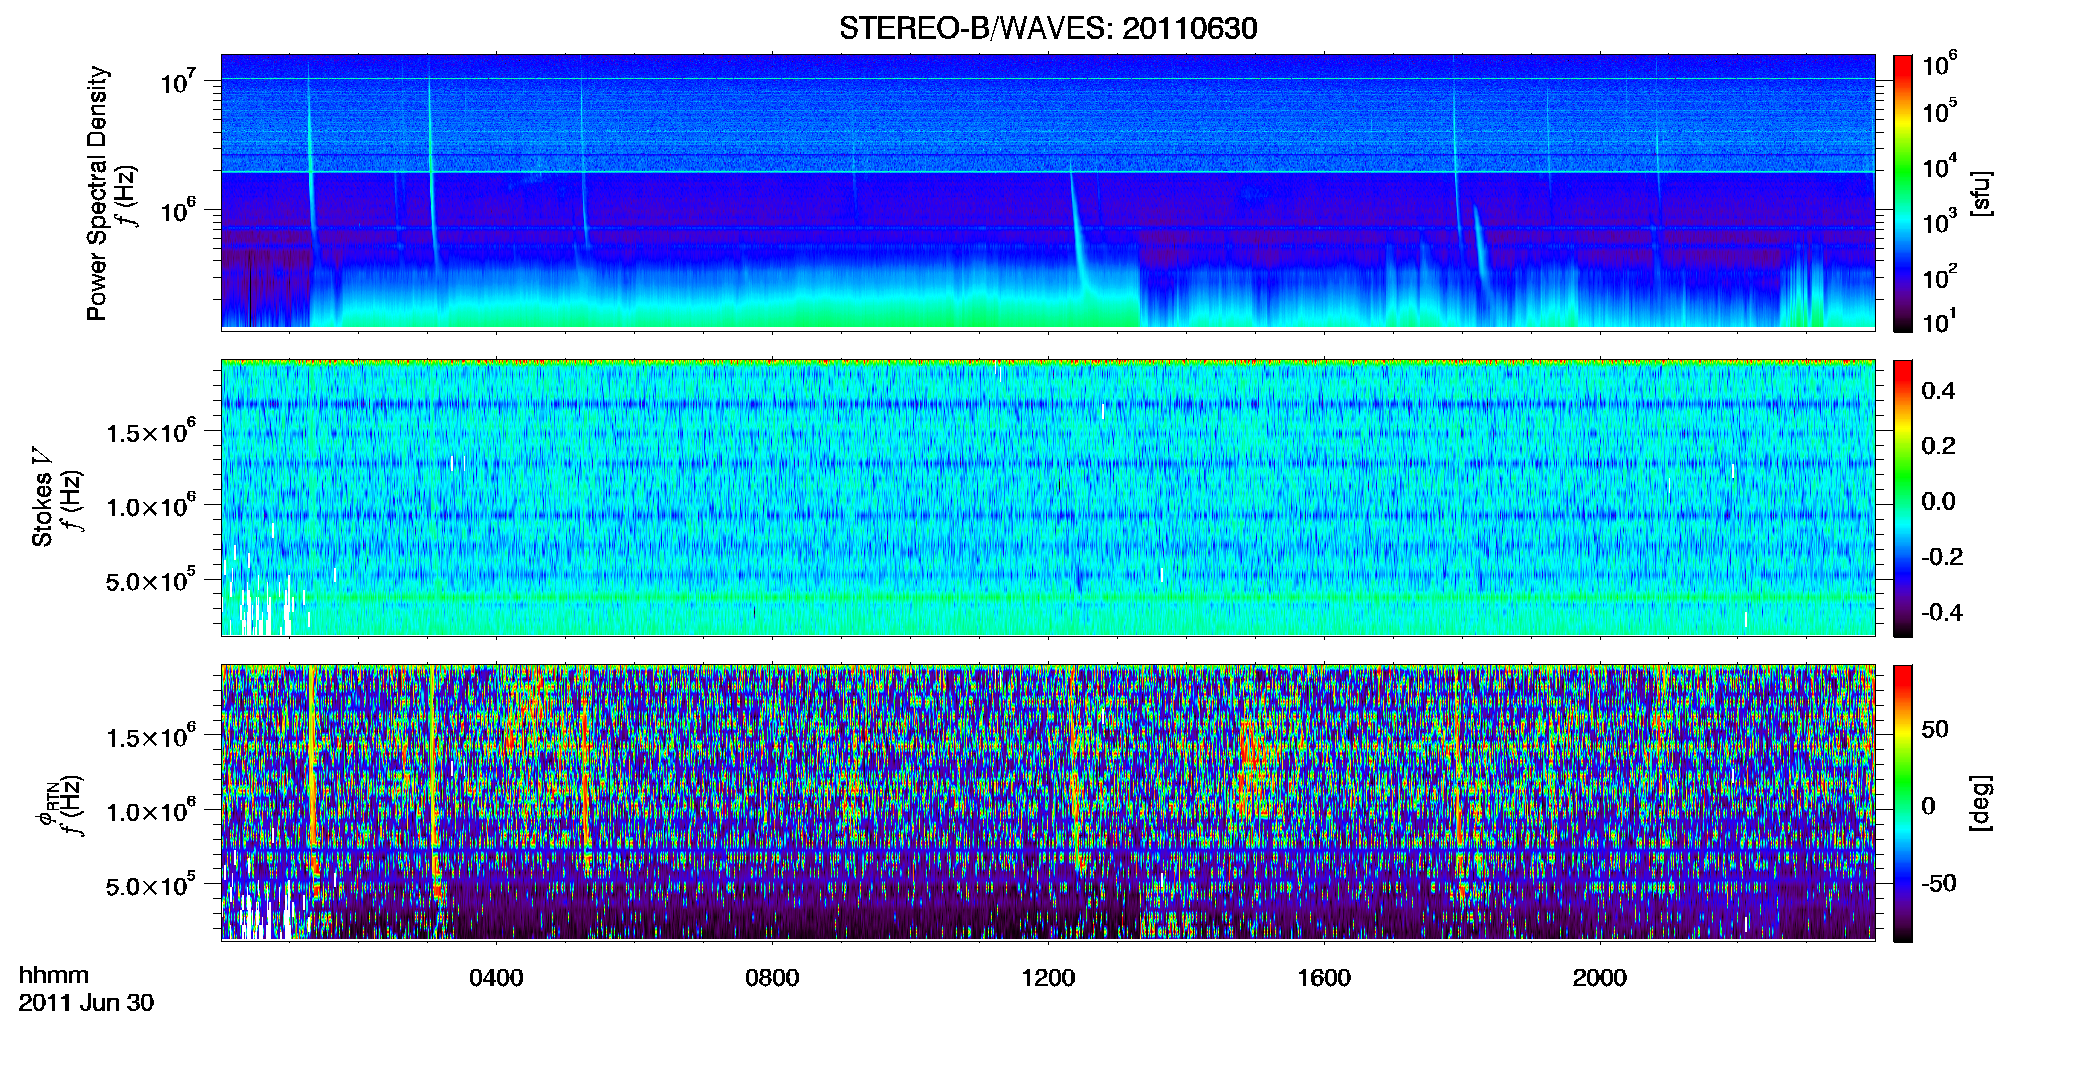The width and height of the screenshot is (2096, 1080).
Task: Click the 1200 time tick label
Action: [1048, 978]
